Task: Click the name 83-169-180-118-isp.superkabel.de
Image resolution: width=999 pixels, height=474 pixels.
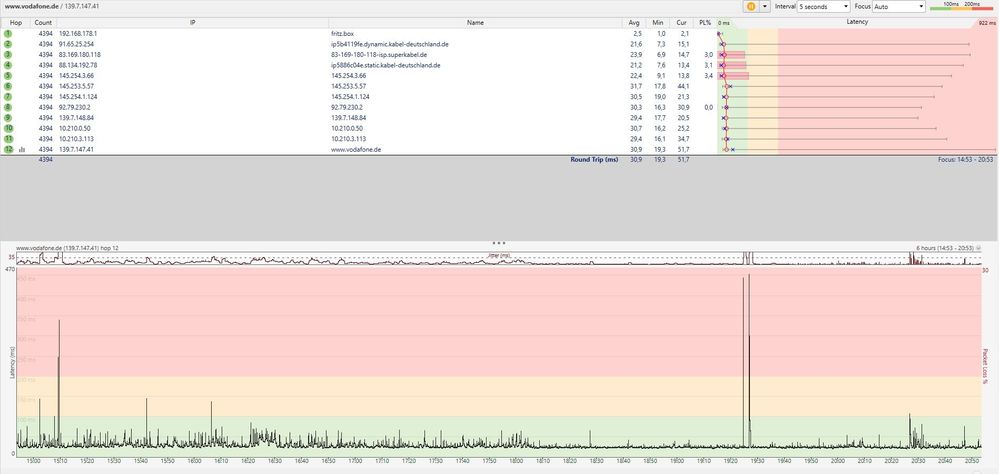Action: pos(378,55)
